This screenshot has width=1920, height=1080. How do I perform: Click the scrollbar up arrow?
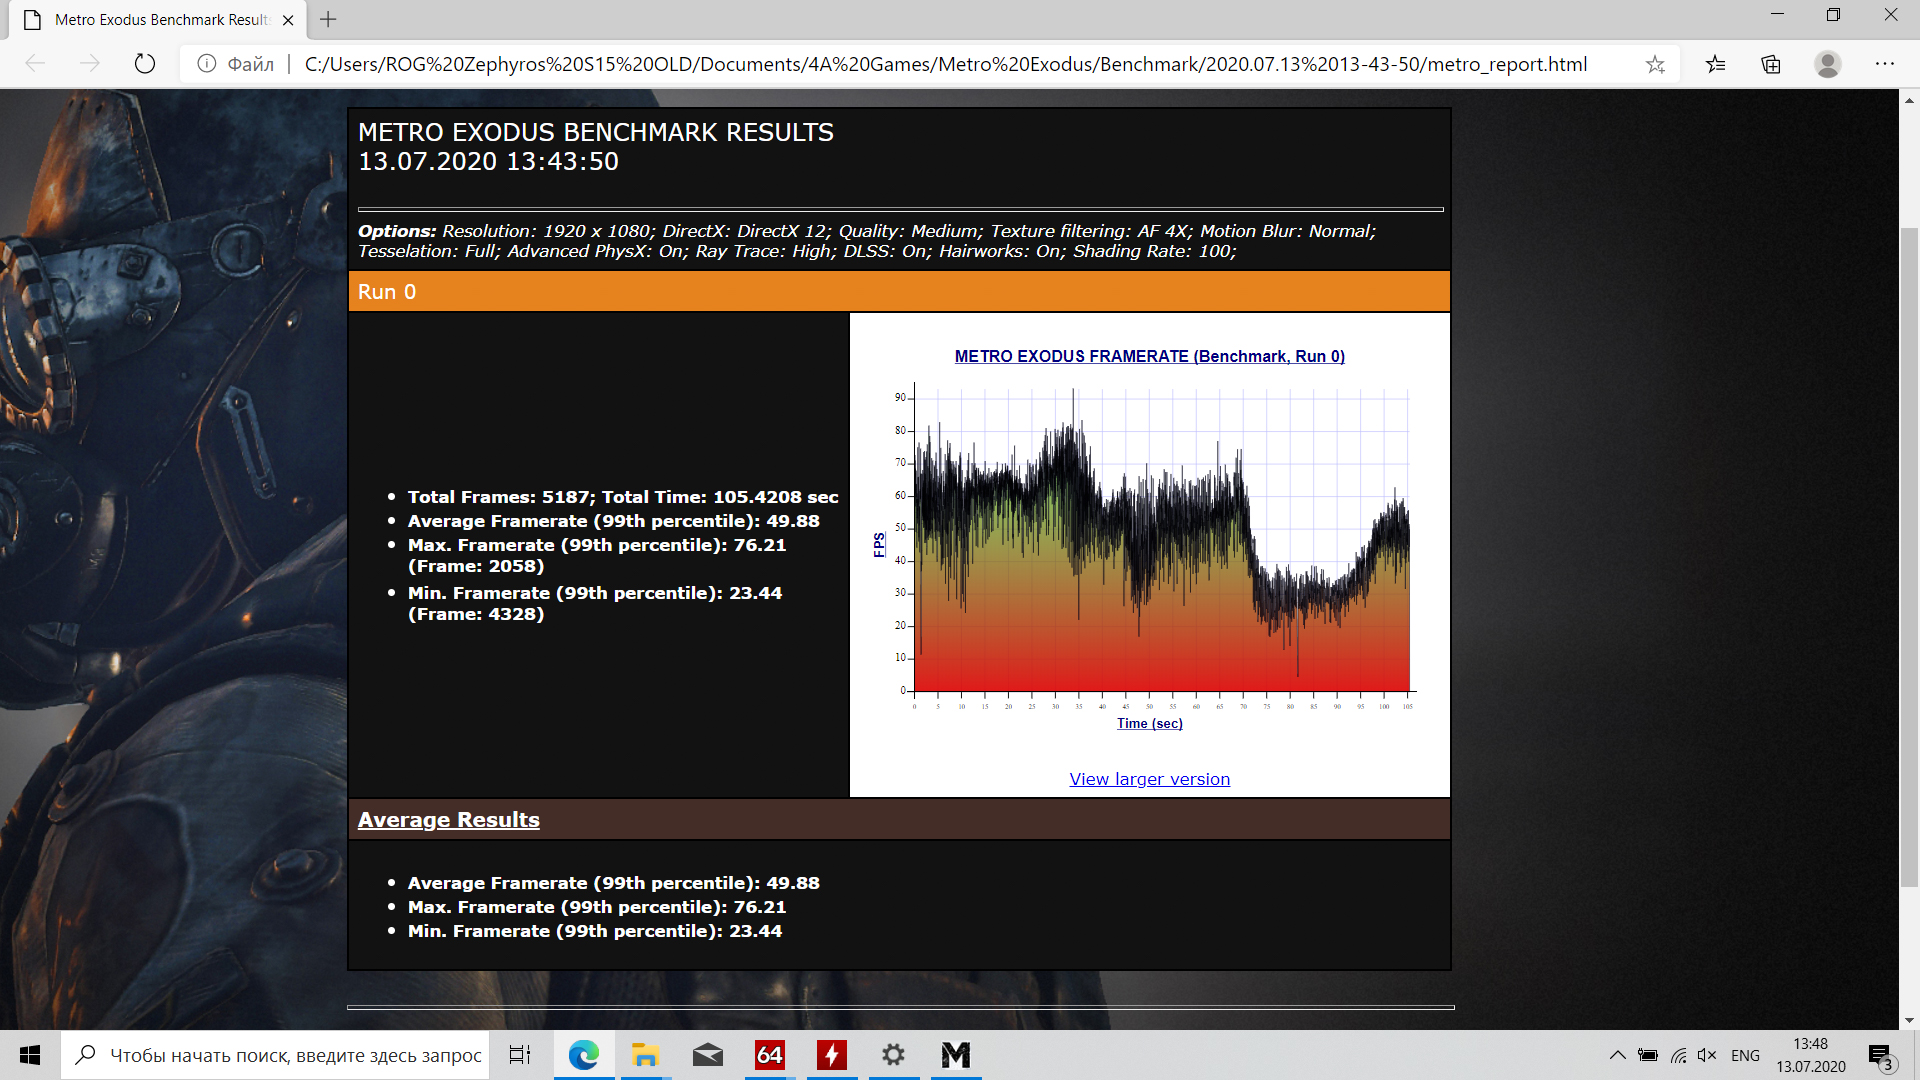(x=1909, y=100)
